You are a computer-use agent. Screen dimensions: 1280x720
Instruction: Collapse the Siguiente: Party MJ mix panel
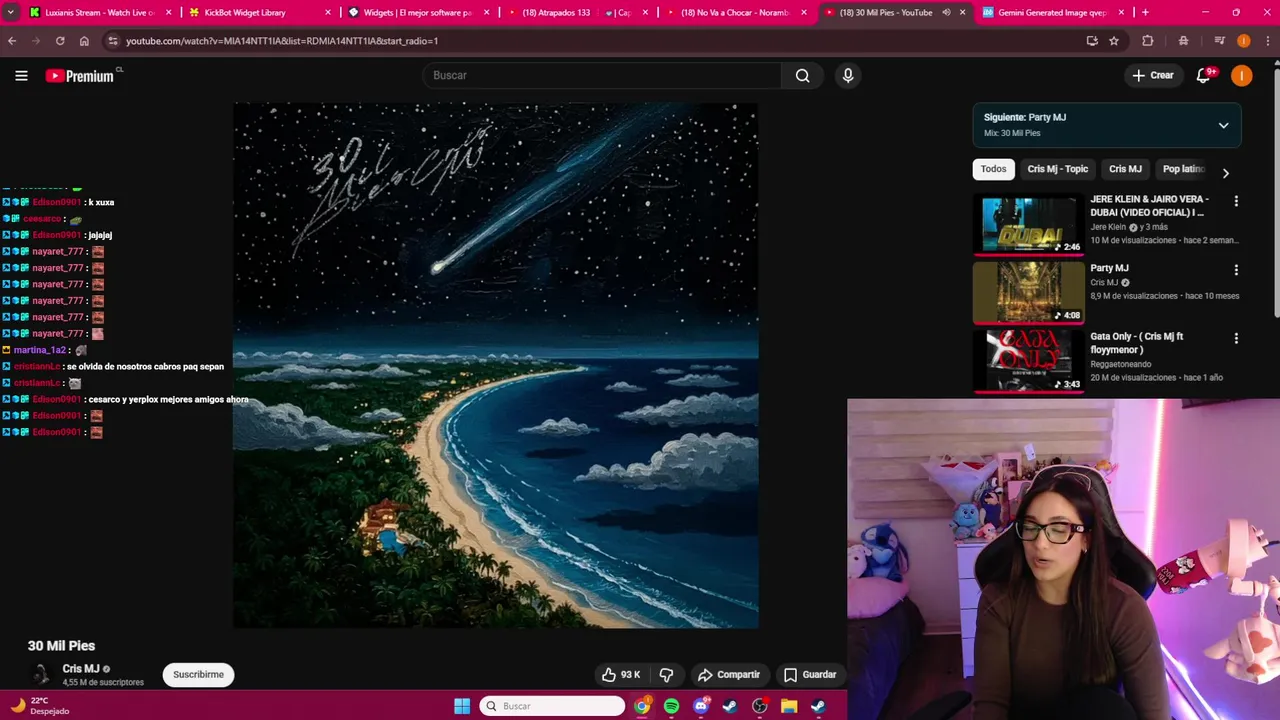(x=1223, y=125)
